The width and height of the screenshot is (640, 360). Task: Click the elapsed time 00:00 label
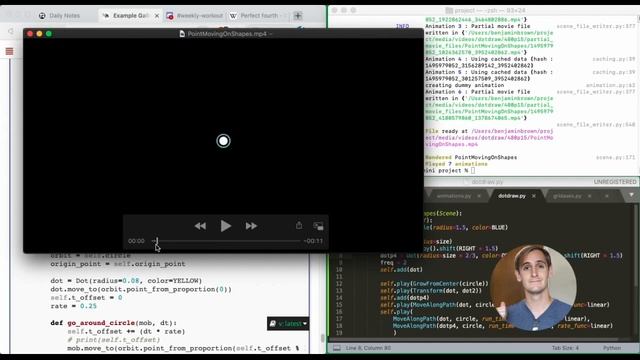[x=136, y=241]
